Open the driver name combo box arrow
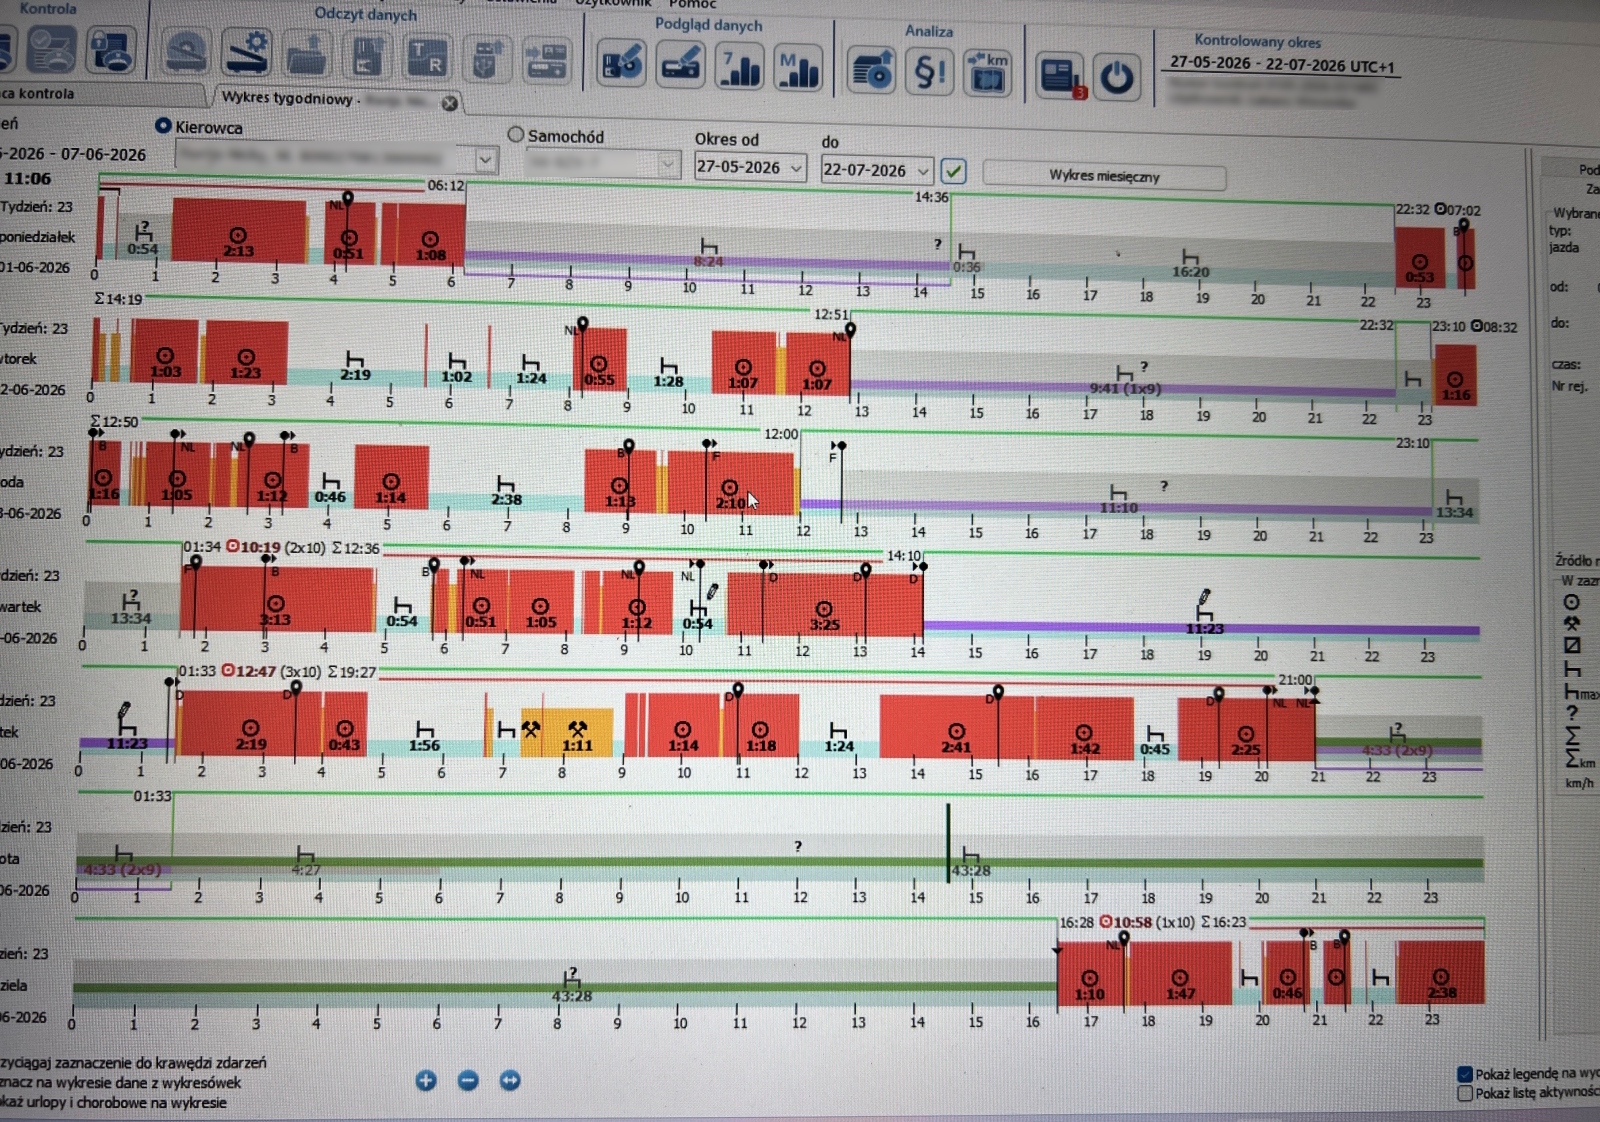The image size is (1600, 1122). point(485,159)
